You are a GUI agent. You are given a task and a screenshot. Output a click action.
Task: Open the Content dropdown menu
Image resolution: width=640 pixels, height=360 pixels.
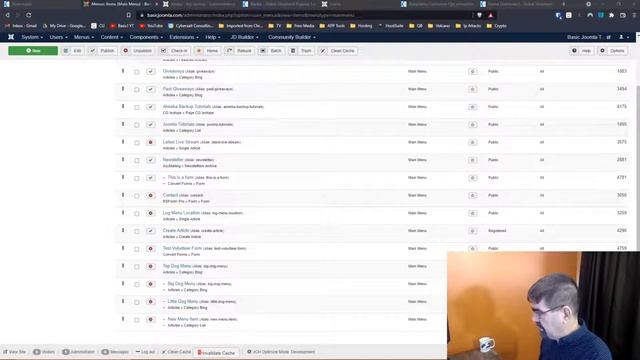[x=111, y=37]
